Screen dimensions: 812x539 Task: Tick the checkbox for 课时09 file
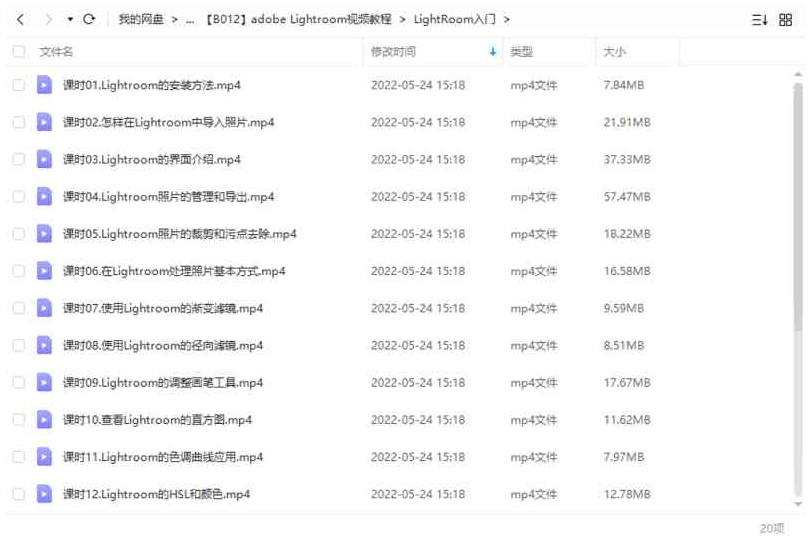coord(19,383)
